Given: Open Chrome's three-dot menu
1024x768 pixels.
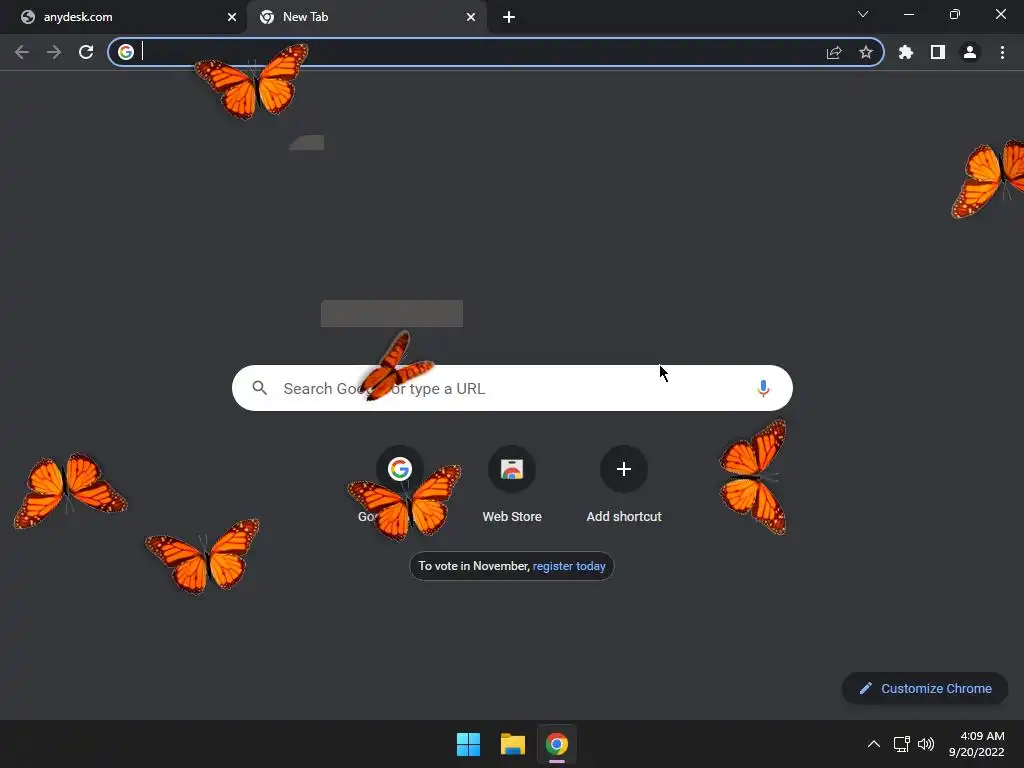Looking at the screenshot, I should pos(1002,52).
